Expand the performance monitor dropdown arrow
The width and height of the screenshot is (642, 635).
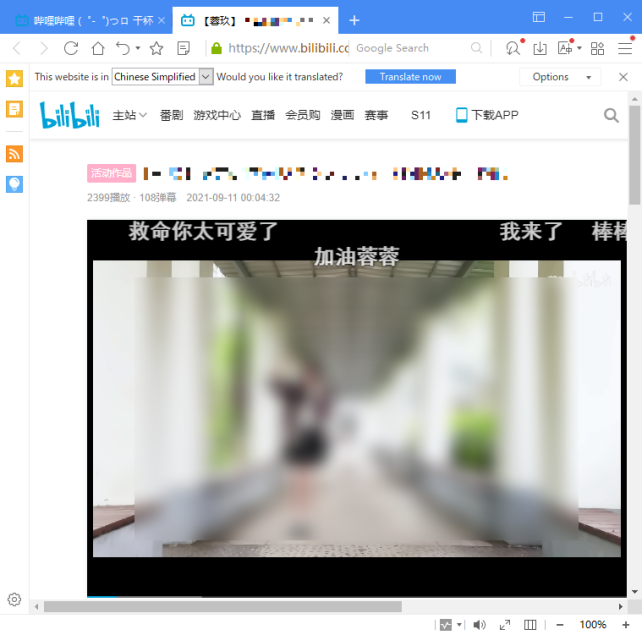pos(459,625)
